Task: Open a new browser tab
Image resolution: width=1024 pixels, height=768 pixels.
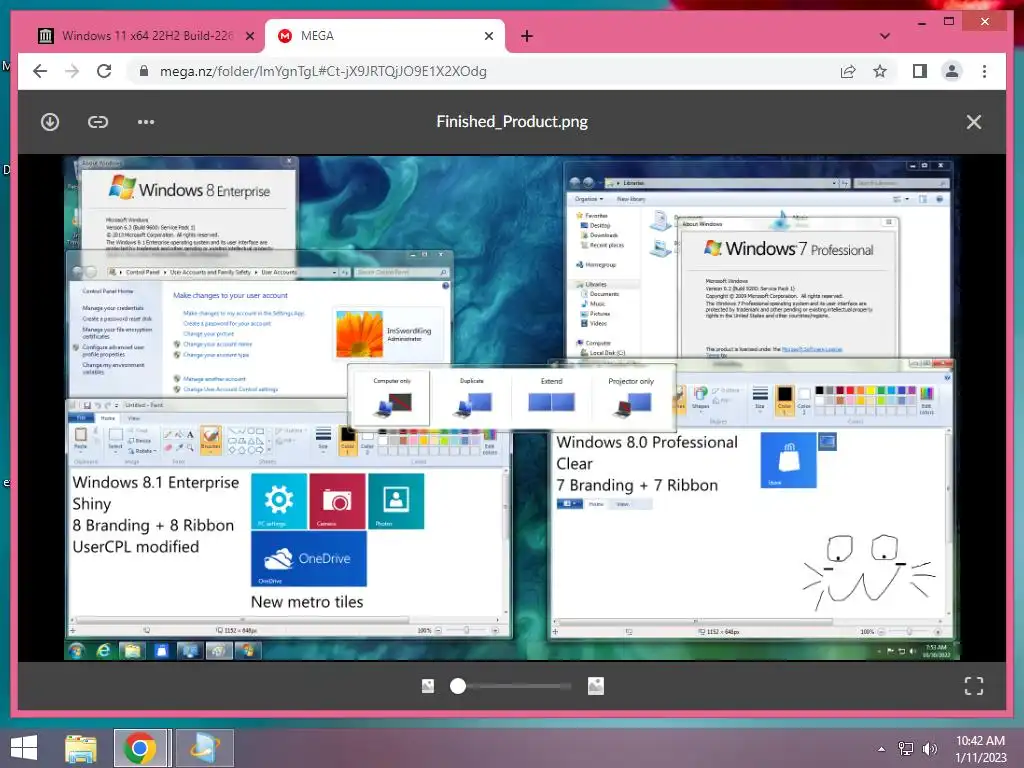Action: point(527,36)
